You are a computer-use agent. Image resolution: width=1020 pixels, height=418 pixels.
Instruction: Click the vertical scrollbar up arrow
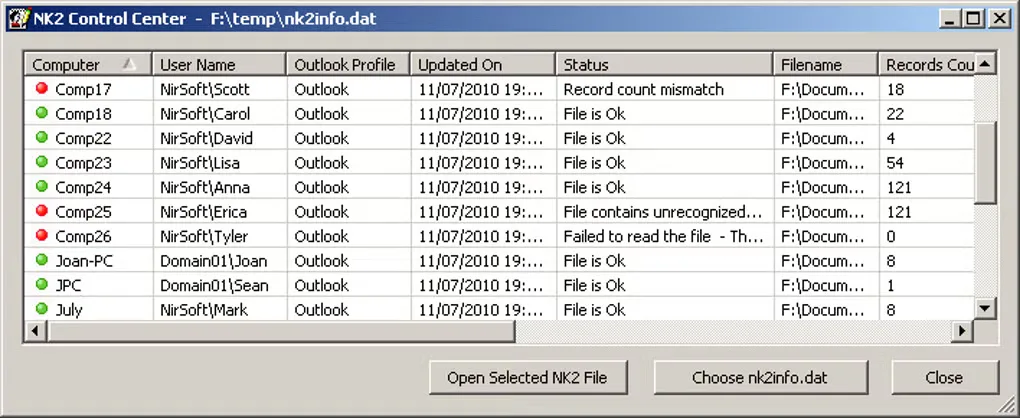click(986, 64)
